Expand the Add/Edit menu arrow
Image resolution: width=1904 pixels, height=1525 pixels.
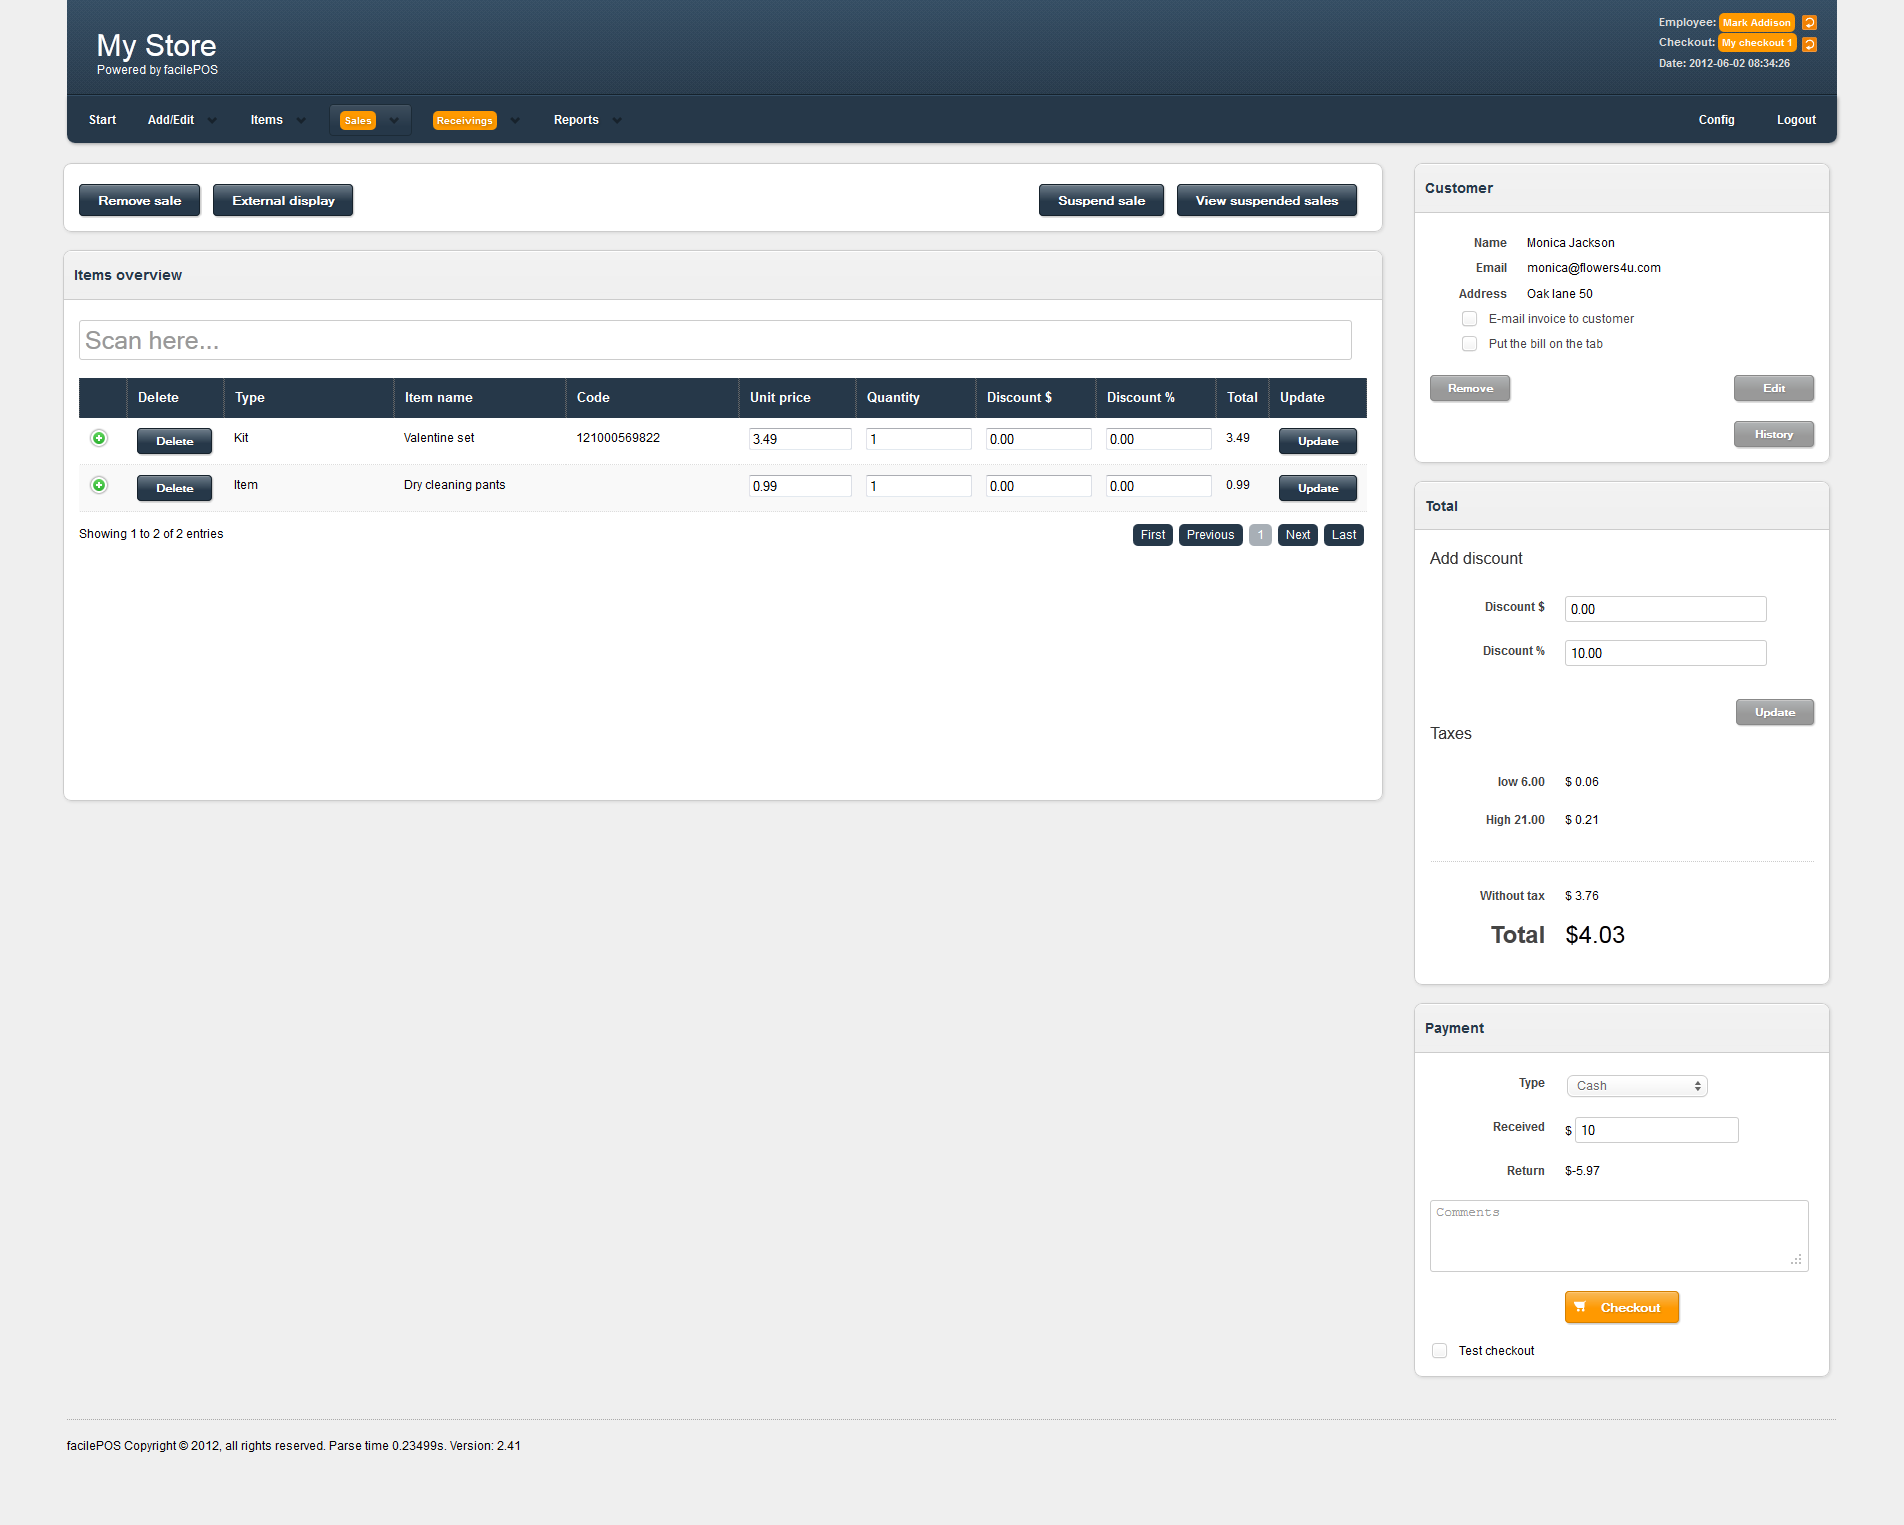click(x=212, y=121)
